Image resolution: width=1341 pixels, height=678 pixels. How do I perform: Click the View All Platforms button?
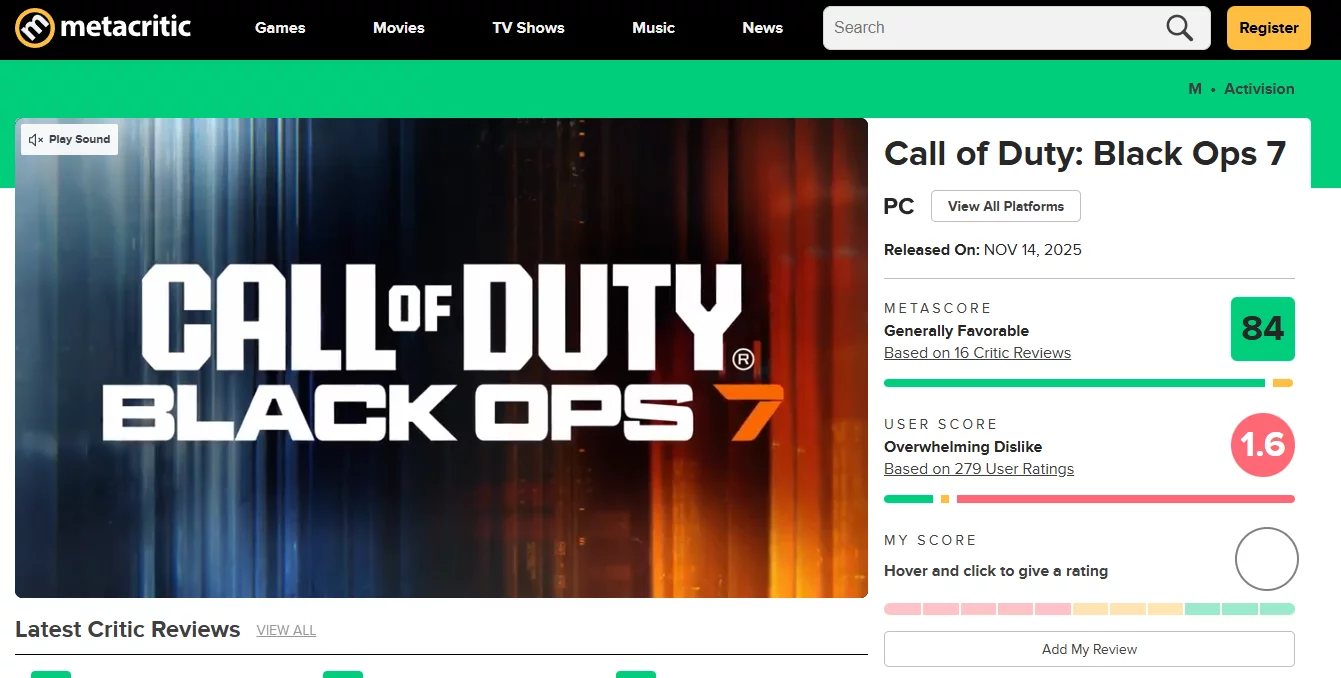point(1006,206)
